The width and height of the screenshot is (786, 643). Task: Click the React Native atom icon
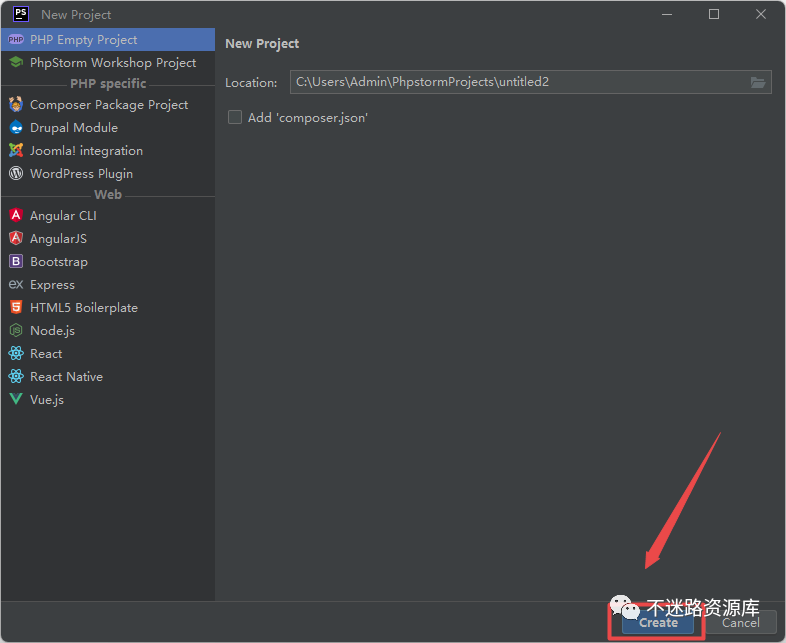[16, 376]
